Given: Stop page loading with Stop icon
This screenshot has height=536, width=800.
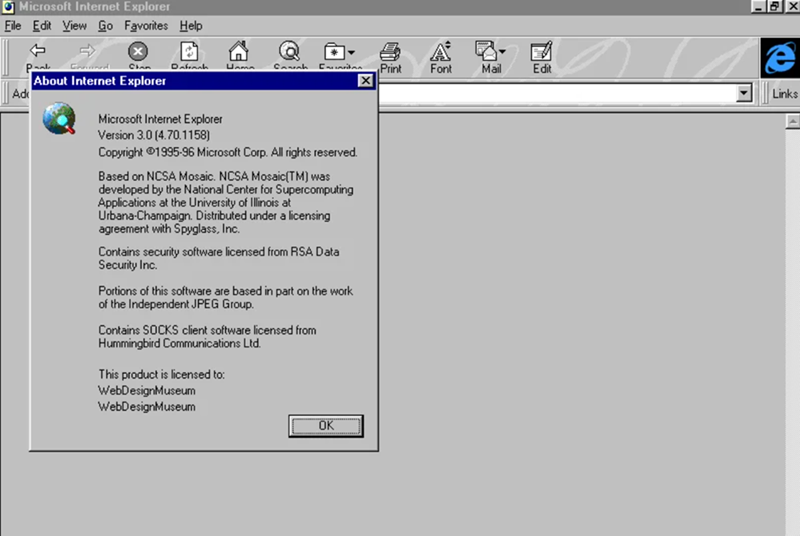Looking at the screenshot, I should pos(138,52).
